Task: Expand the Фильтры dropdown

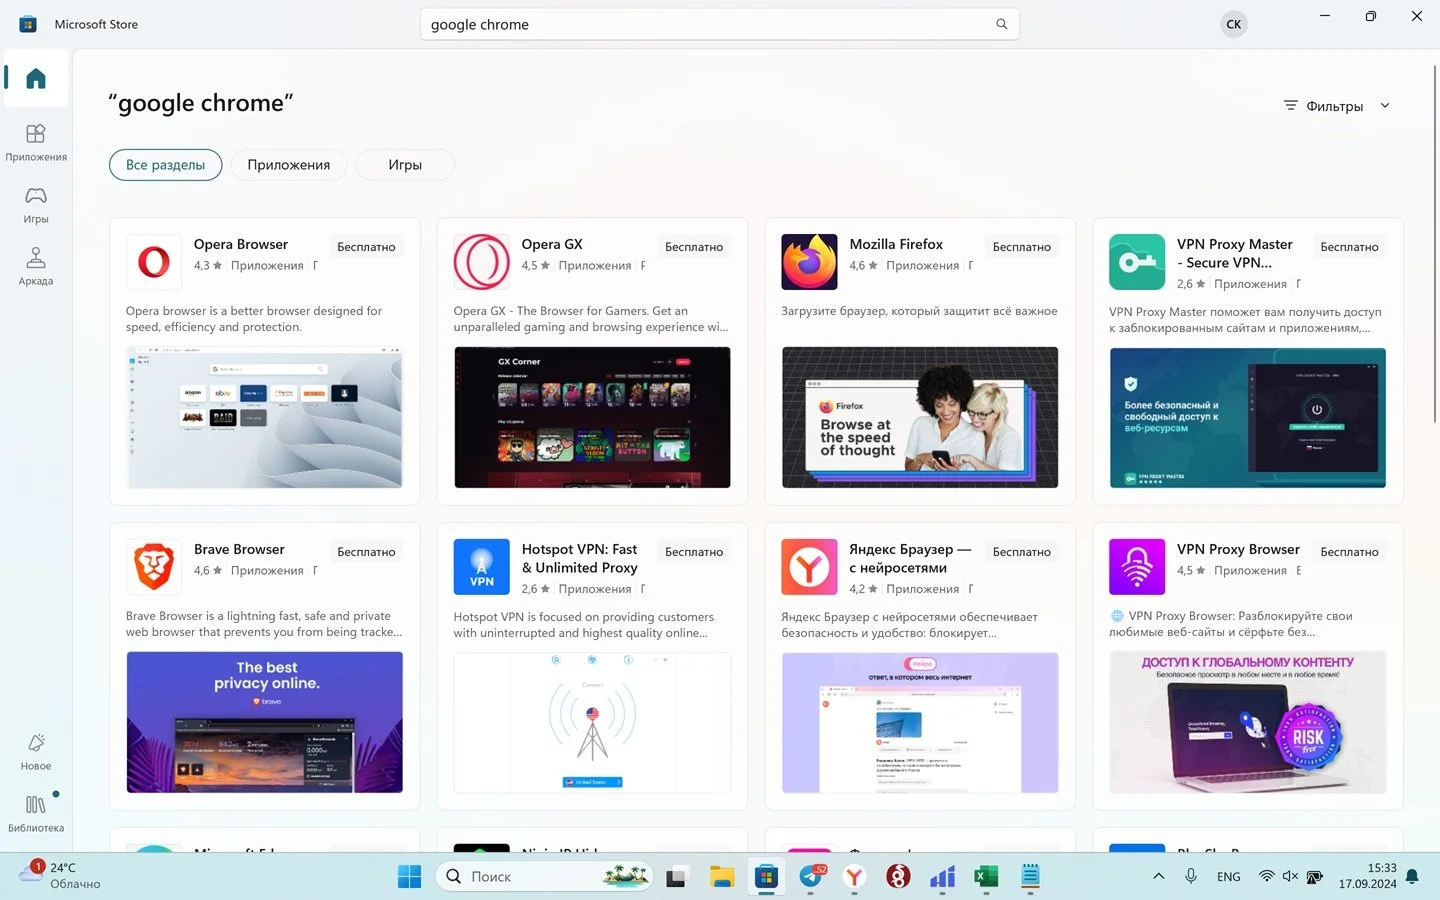Action: click(1337, 106)
